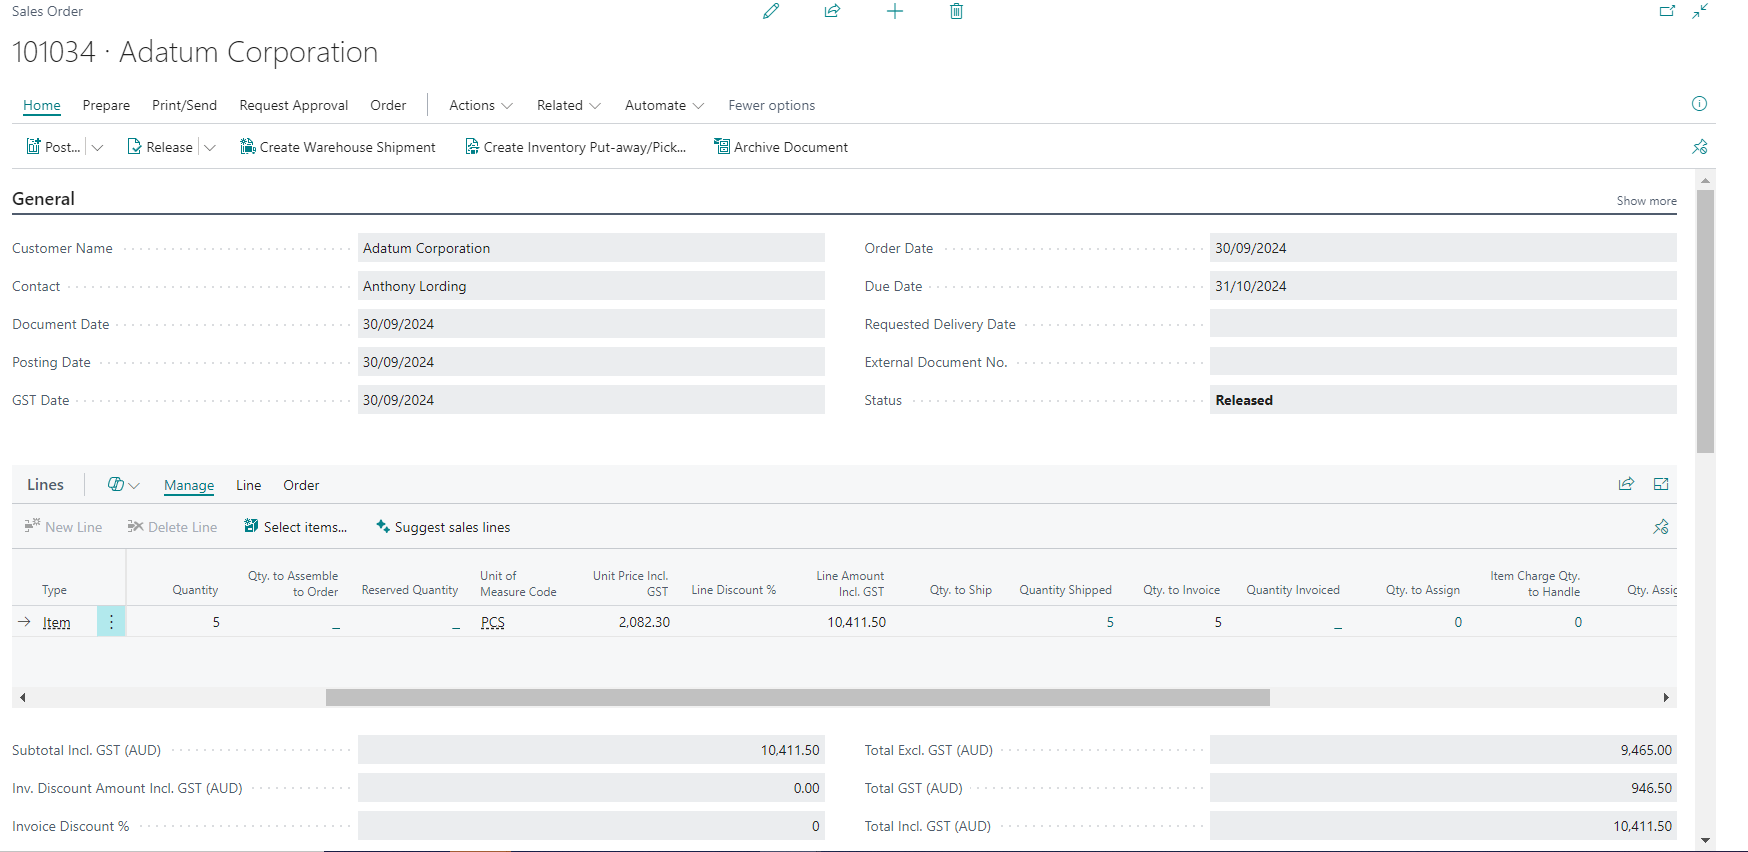Select the Manage tab in Lines
1748x852 pixels.
point(189,485)
